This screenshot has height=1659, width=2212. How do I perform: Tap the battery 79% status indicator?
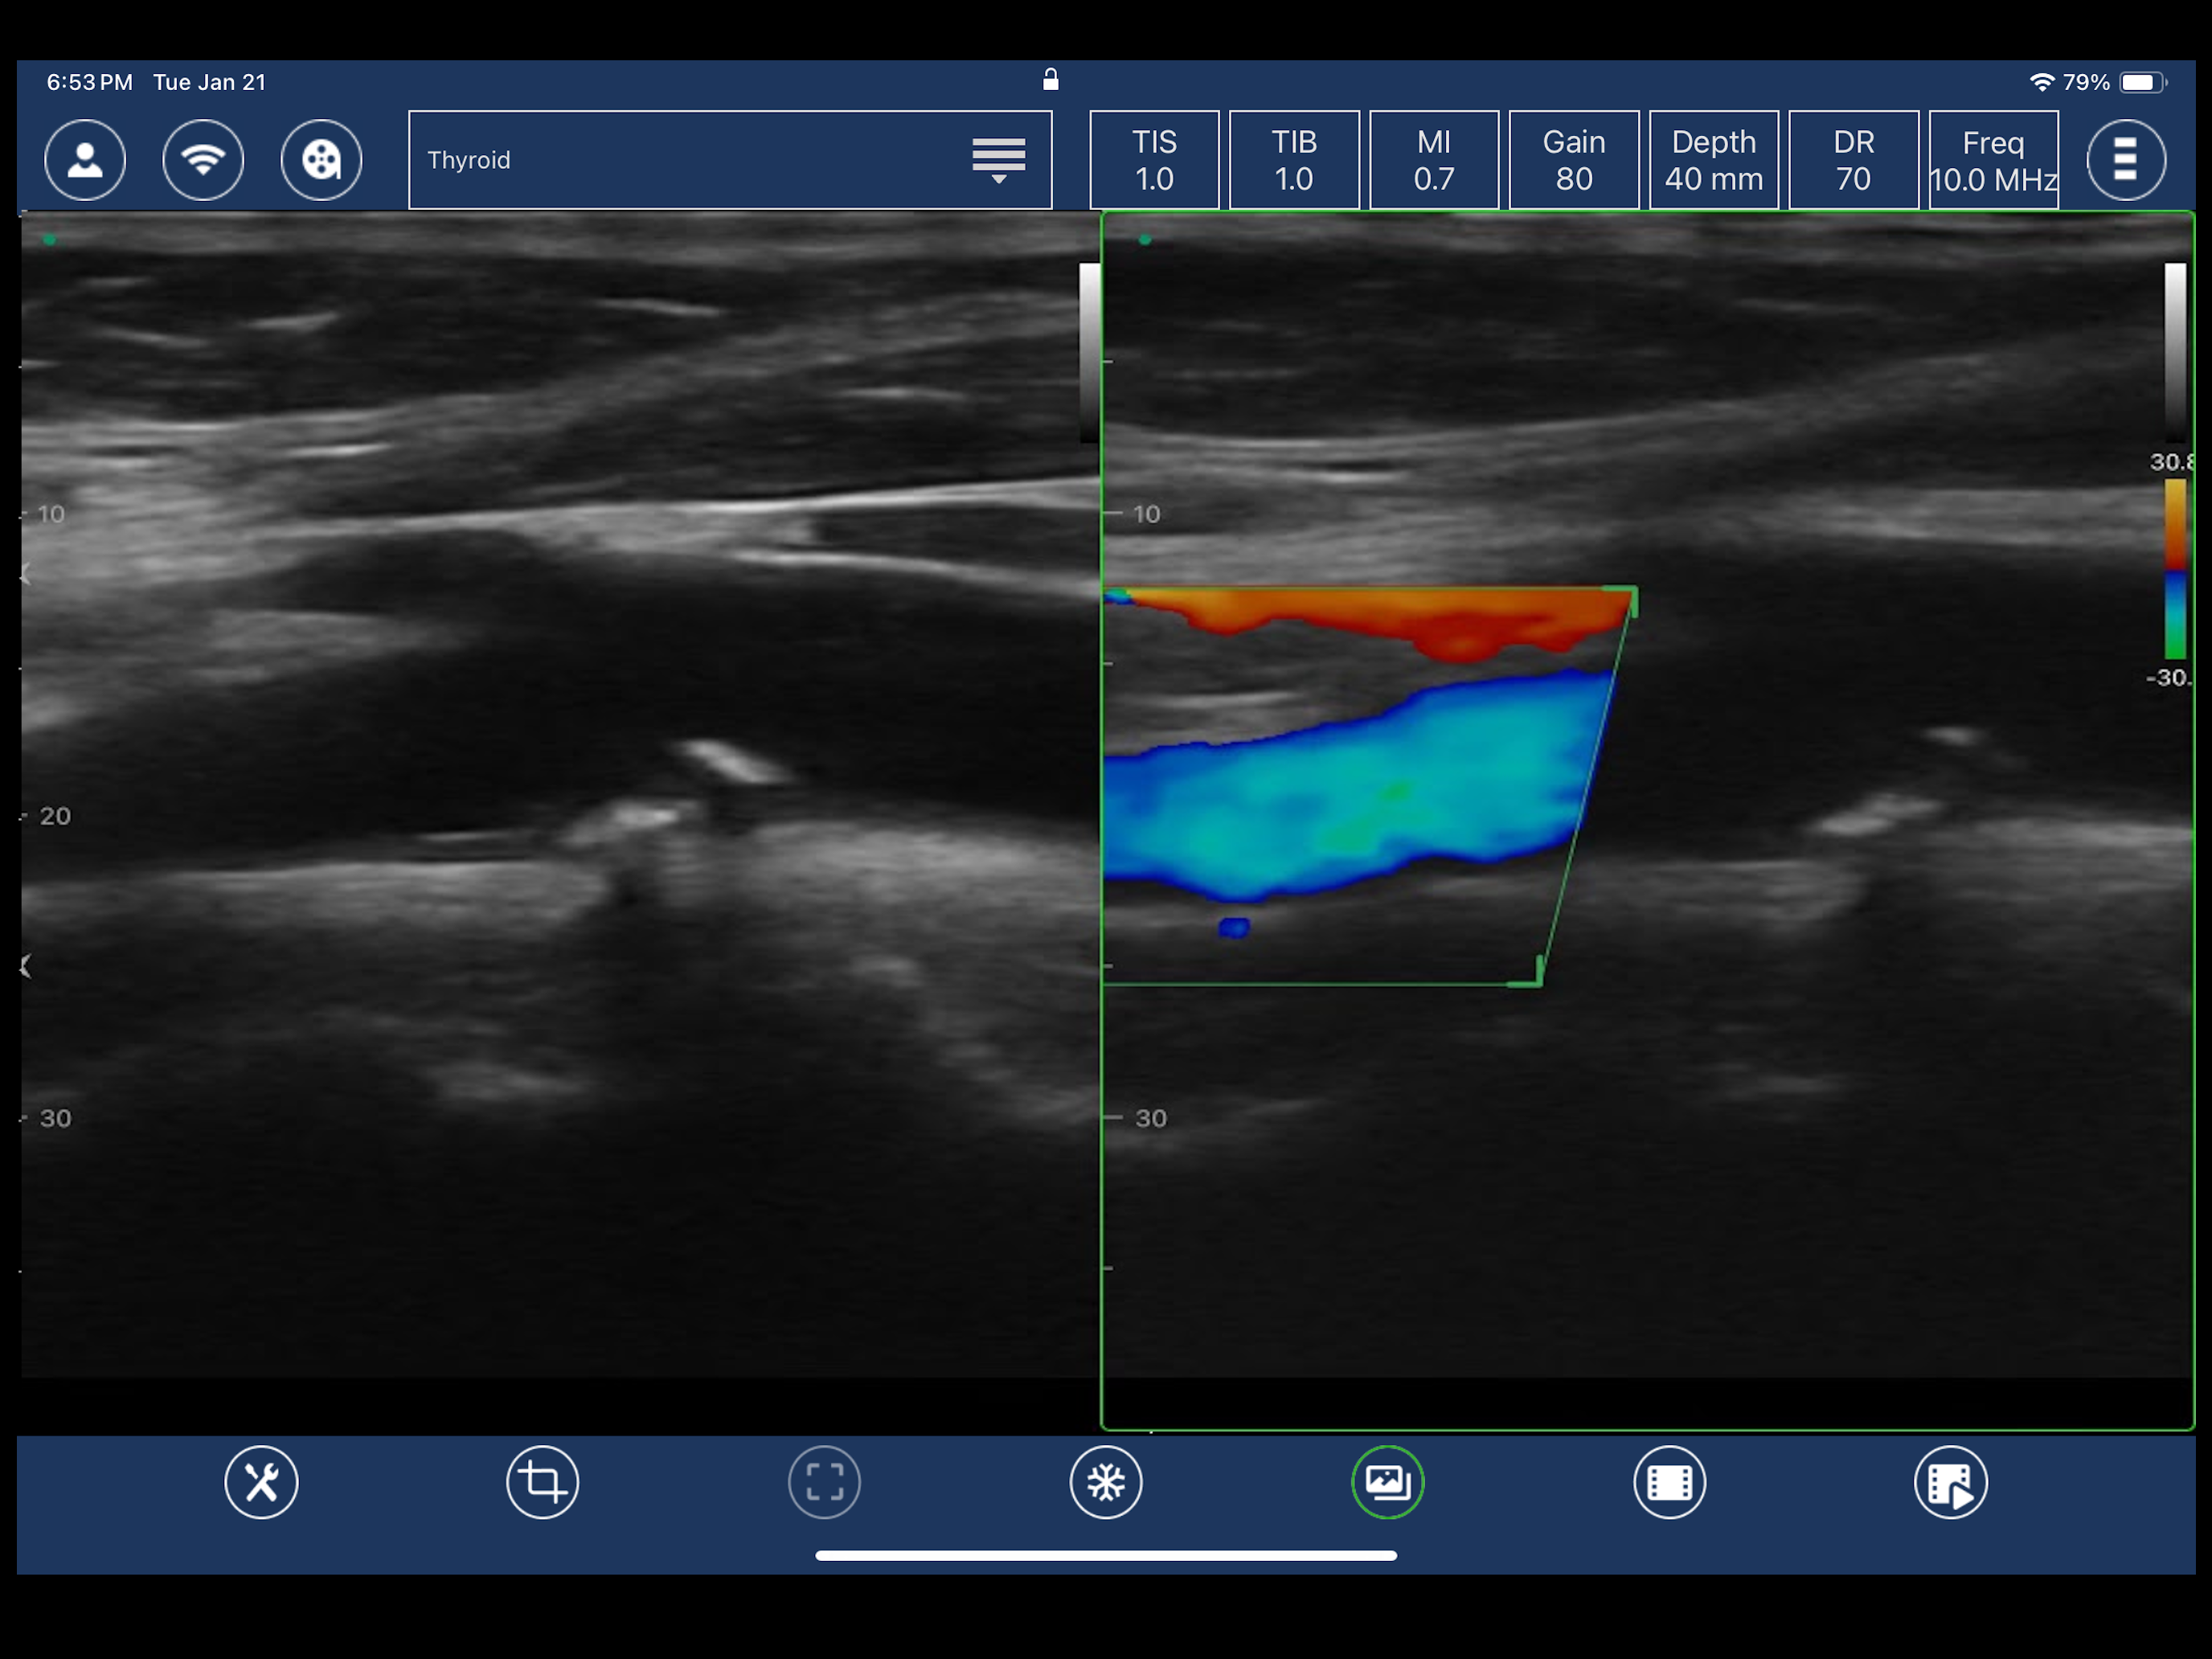point(2115,82)
